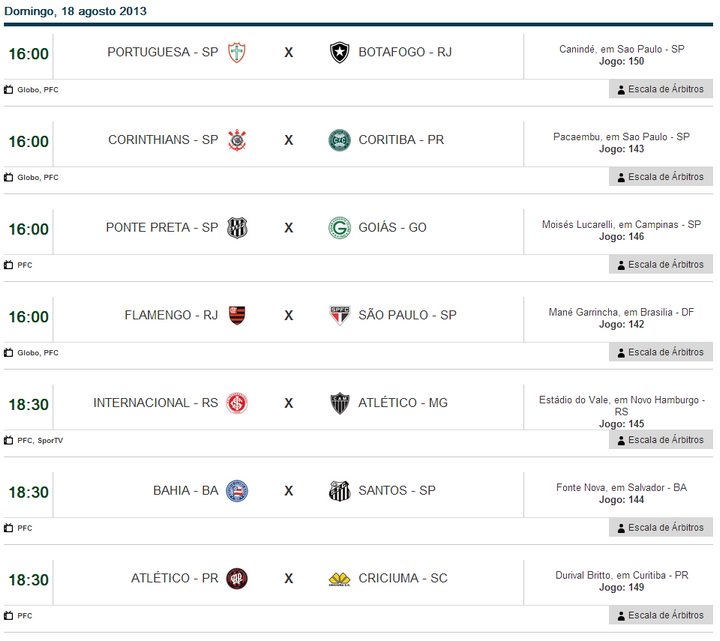Click the Internacional red crest

click(237, 403)
